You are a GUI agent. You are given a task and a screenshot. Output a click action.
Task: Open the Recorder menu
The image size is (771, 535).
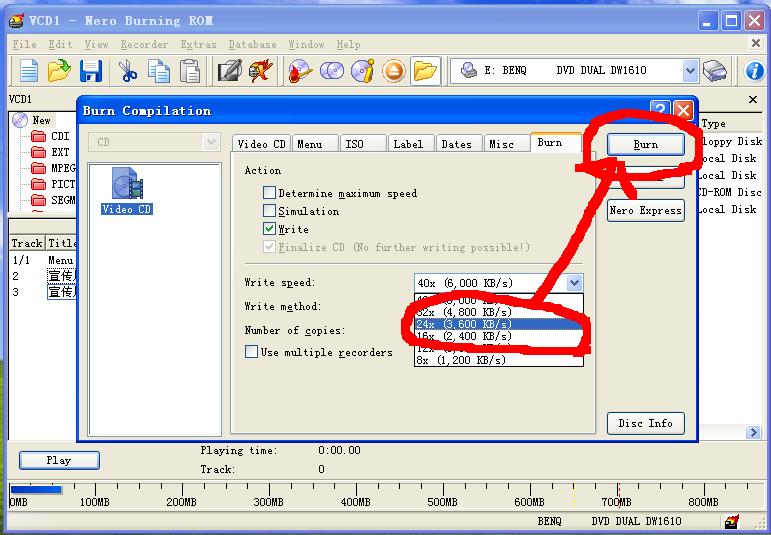pyautogui.click(x=144, y=44)
